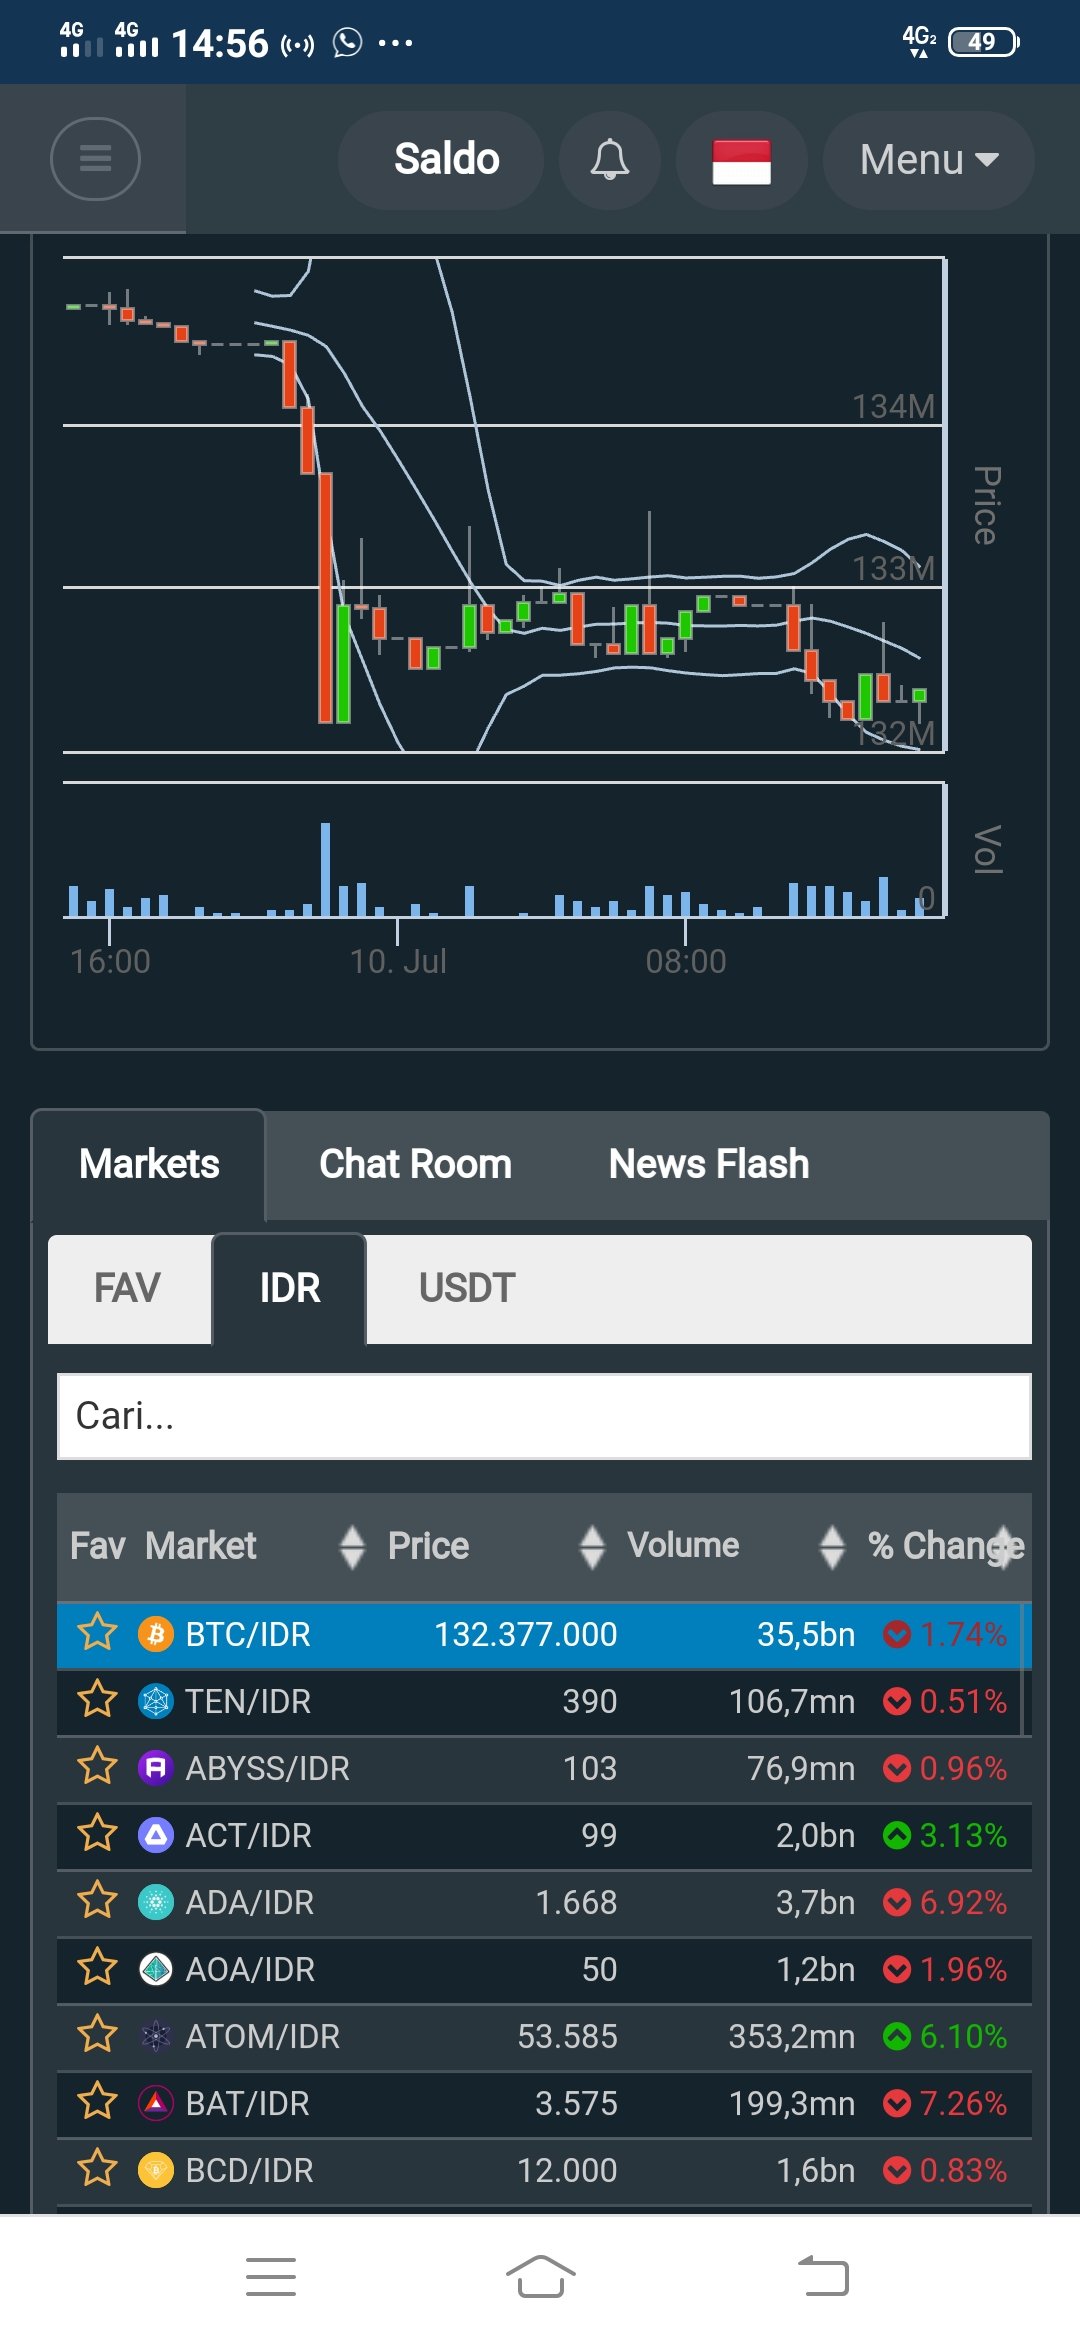The width and height of the screenshot is (1080, 2340).
Task: Tap the Android home navigation icon
Action: [x=540, y=2277]
